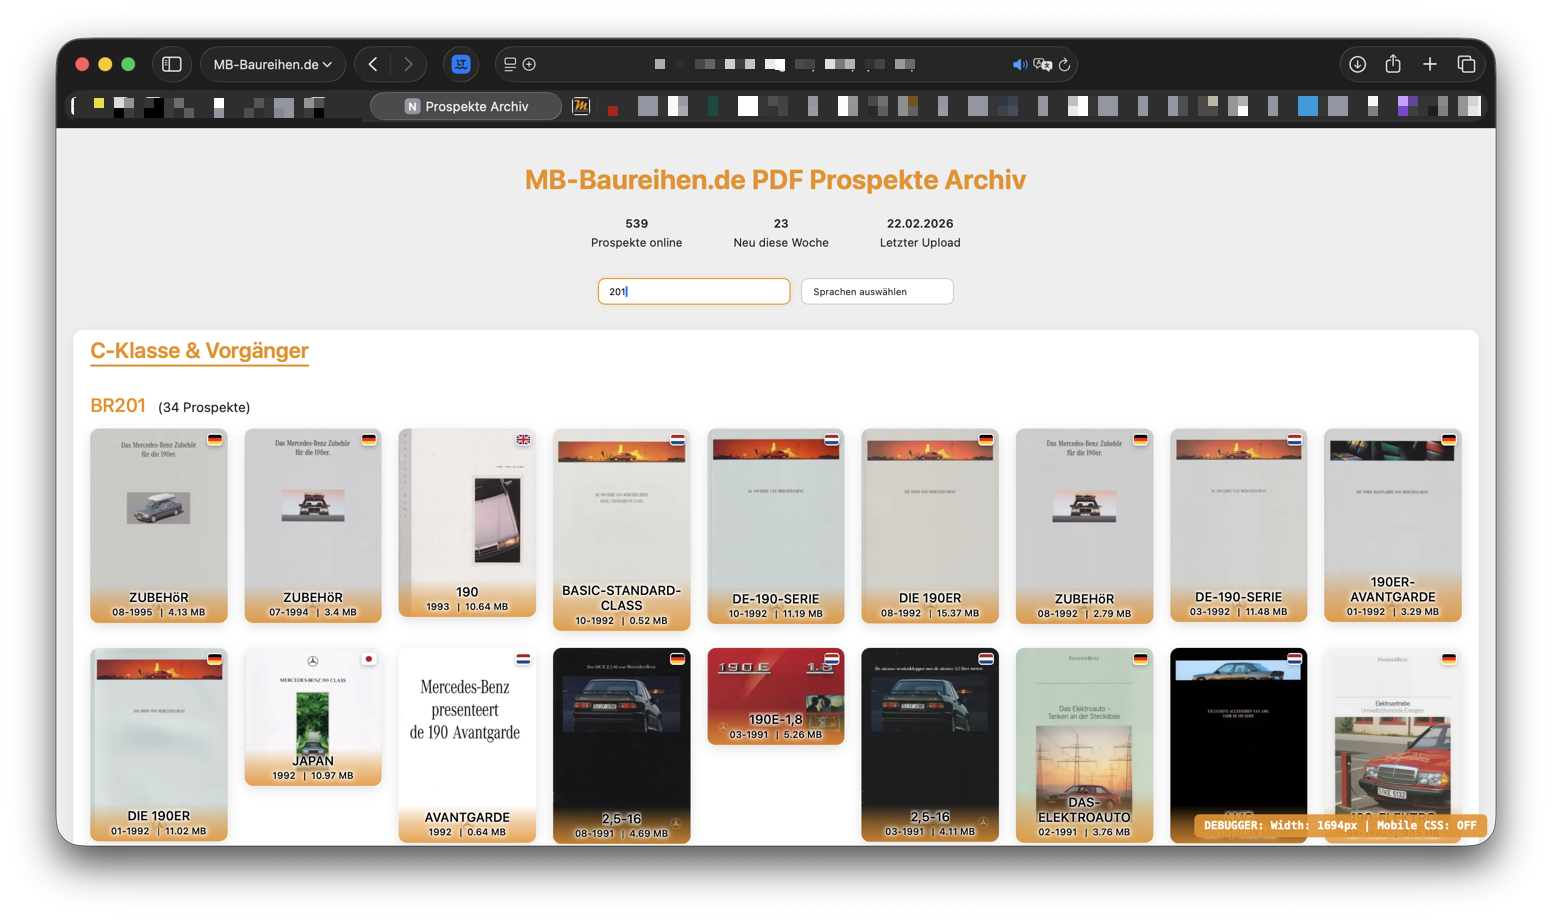Click the search field containing 201
Image resolution: width=1552 pixels, height=920 pixels.
[693, 291]
